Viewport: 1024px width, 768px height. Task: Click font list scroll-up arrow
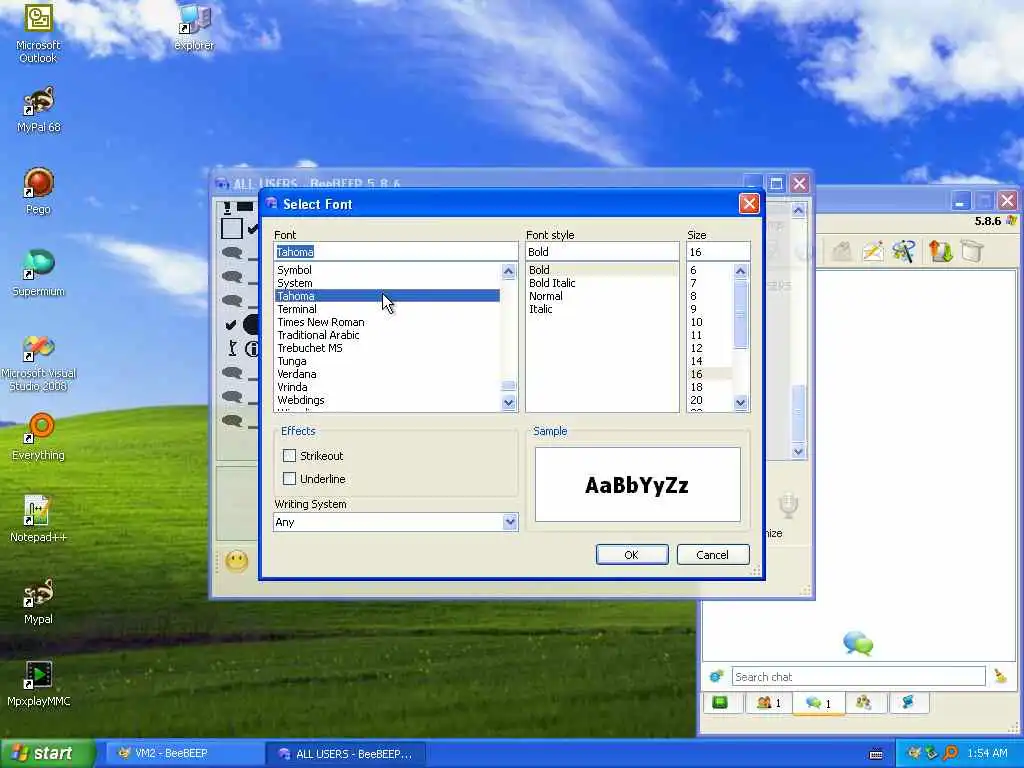tap(509, 271)
